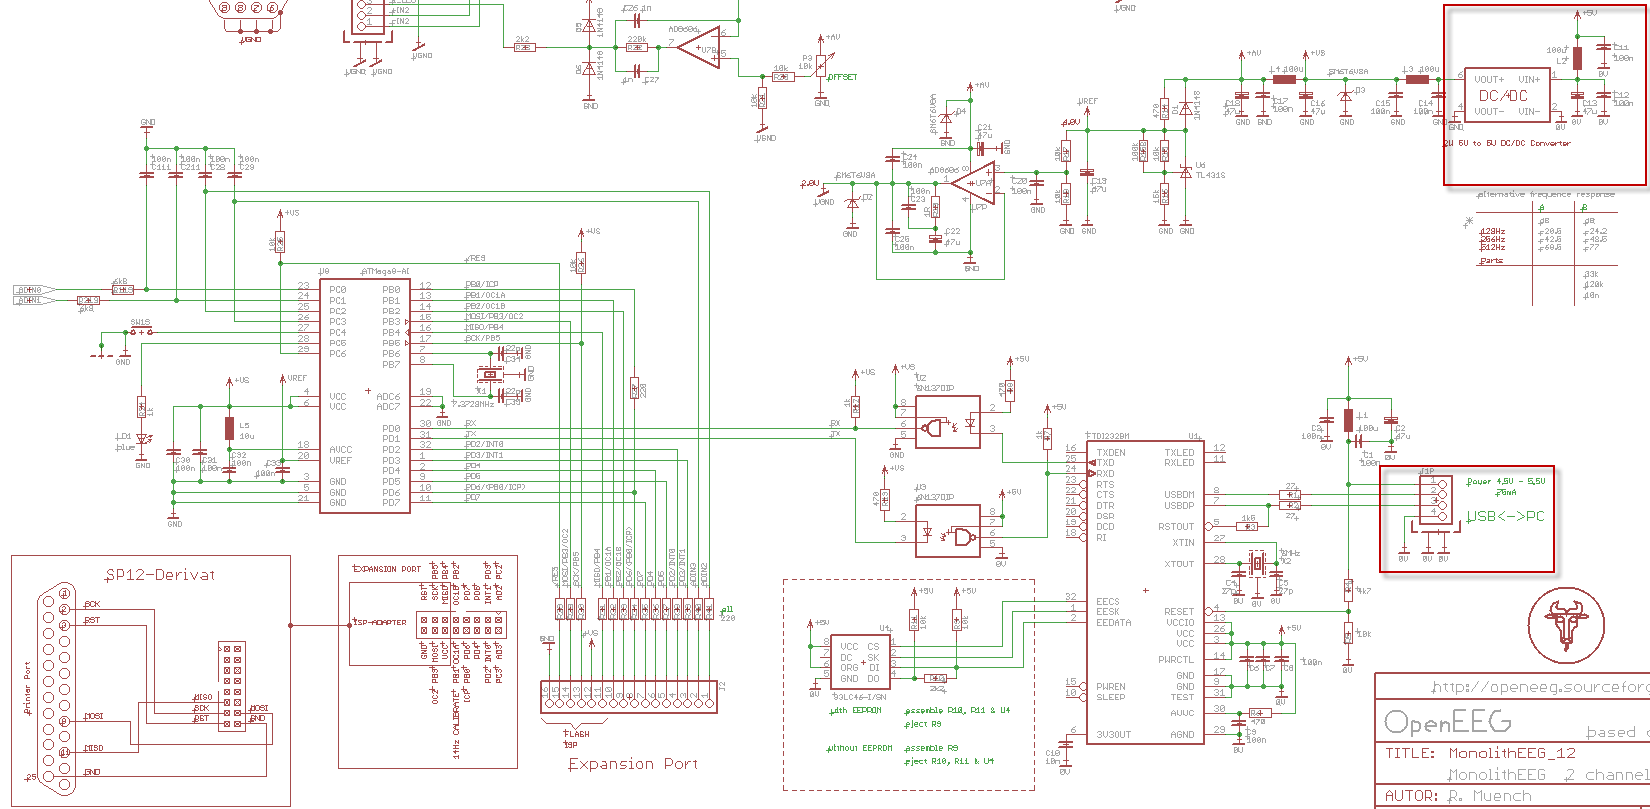Click the D3 zener diode symbol

(1347, 93)
